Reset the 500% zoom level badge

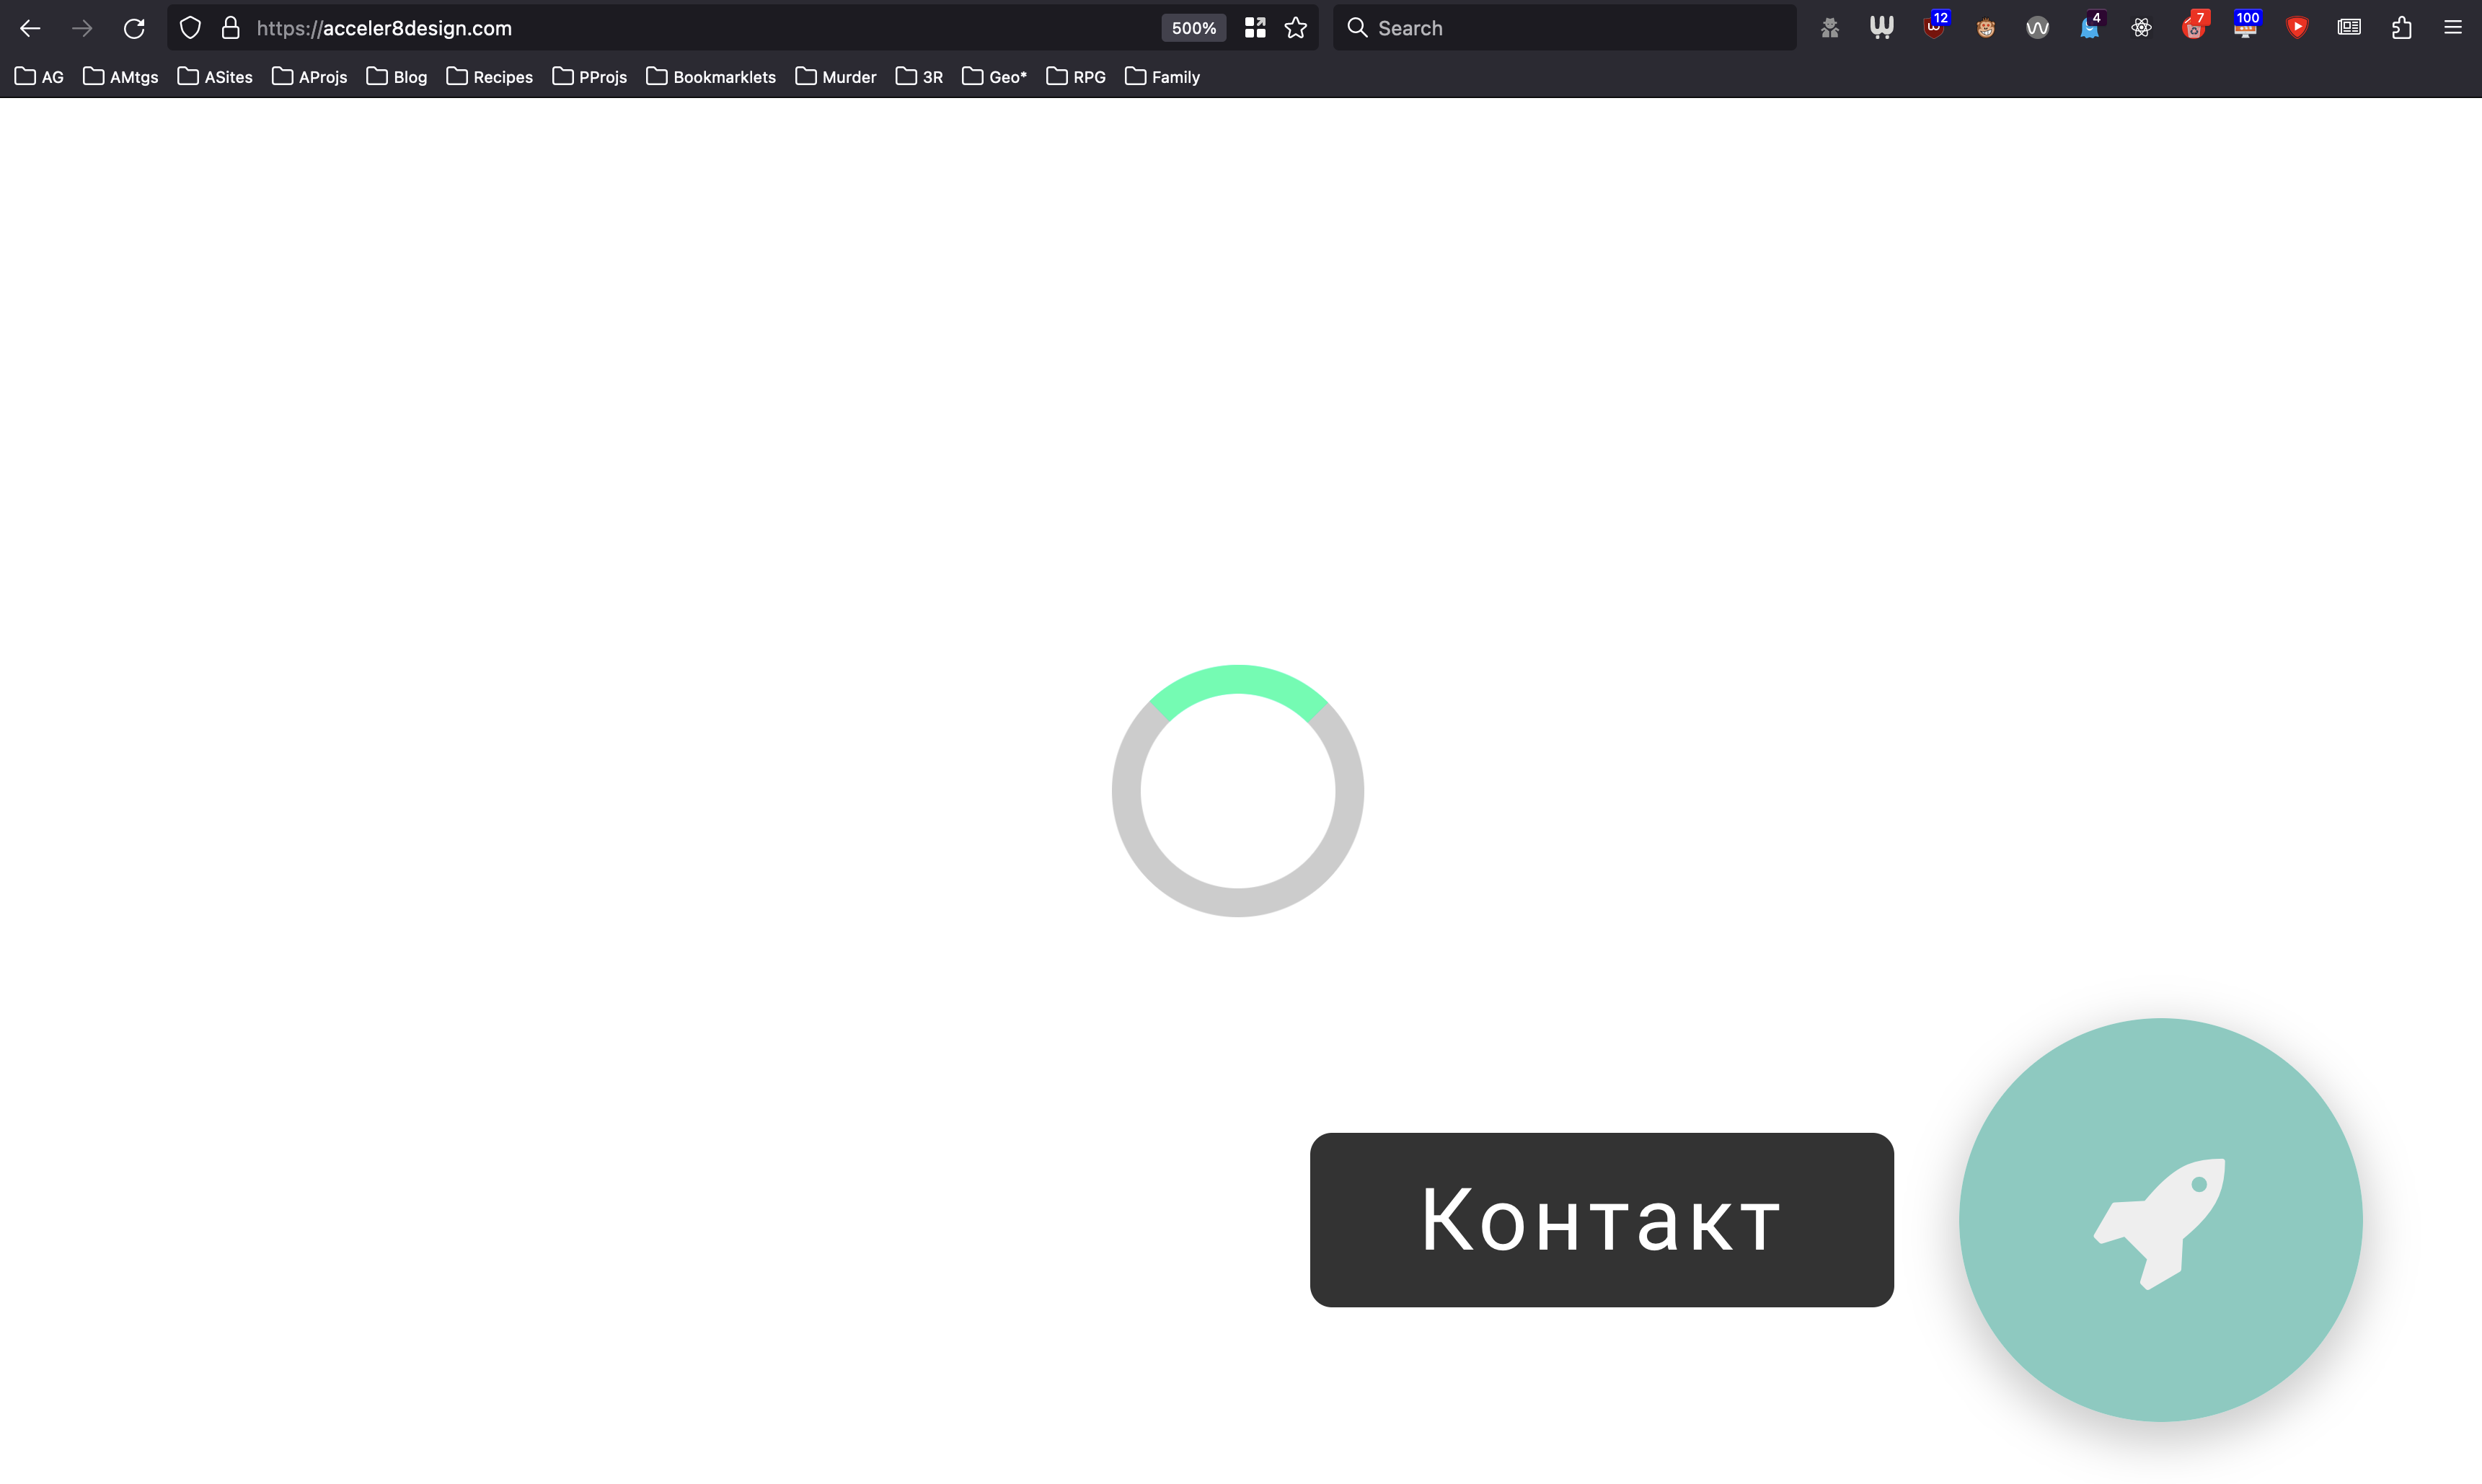pyautogui.click(x=1193, y=28)
